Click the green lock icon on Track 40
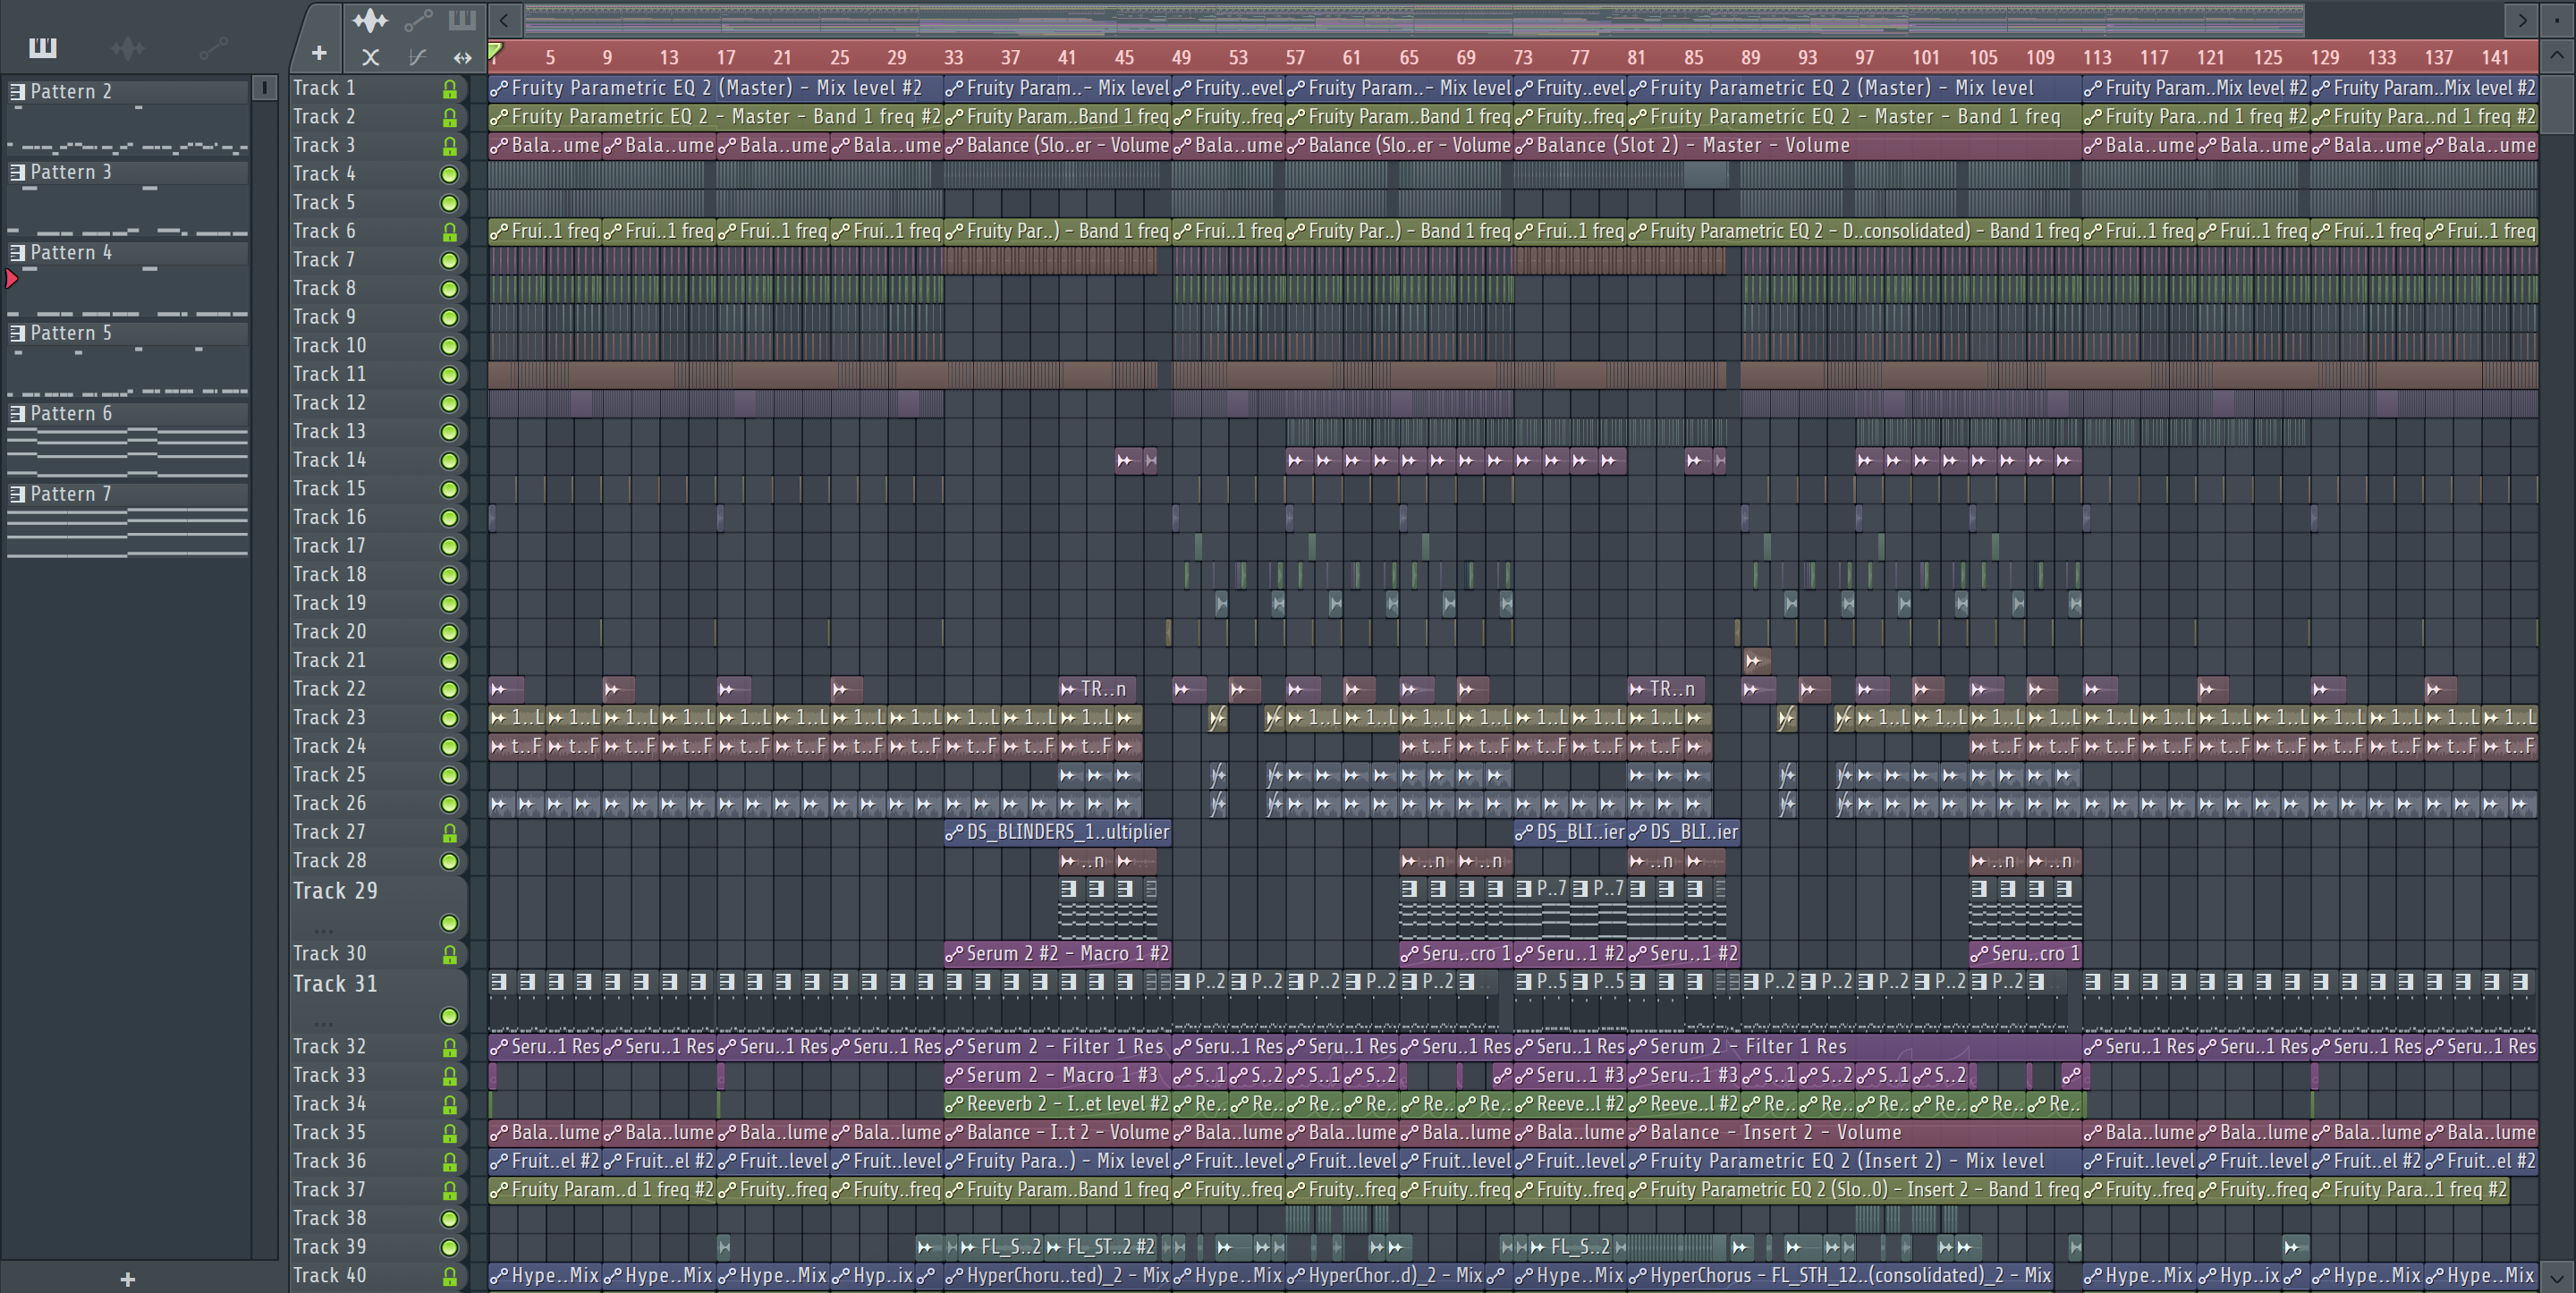2576x1293 pixels. click(x=450, y=1277)
